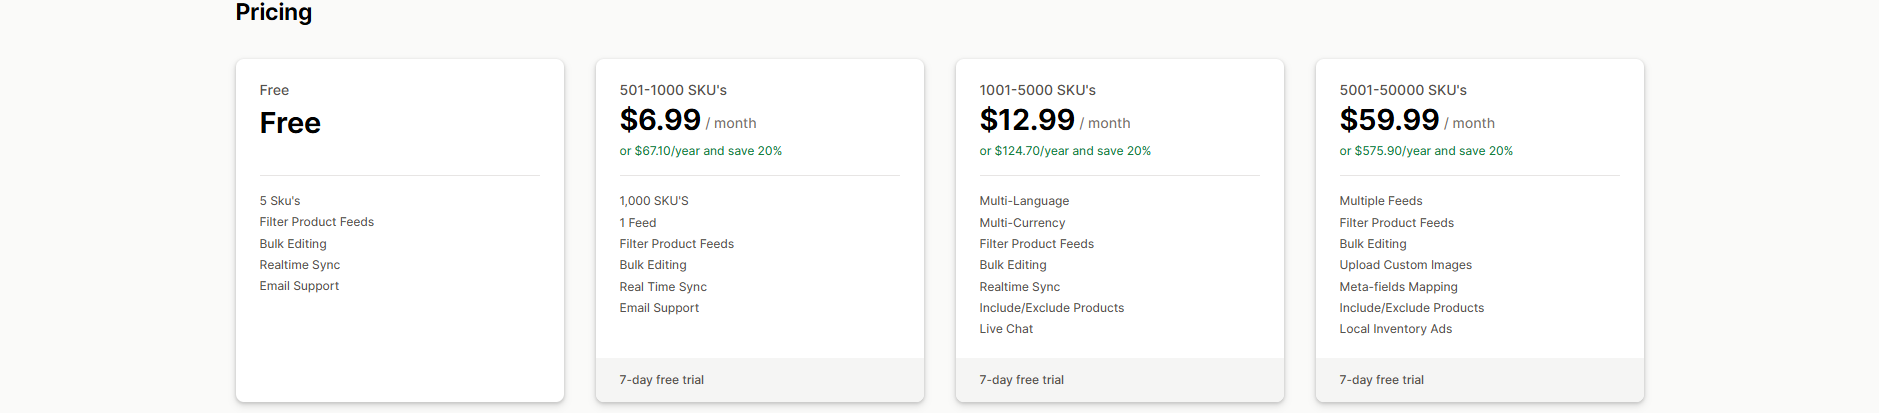Click the $6.99 per month price
Image resolution: width=1879 pixels, height=413 pixels.
click(660, 120)
